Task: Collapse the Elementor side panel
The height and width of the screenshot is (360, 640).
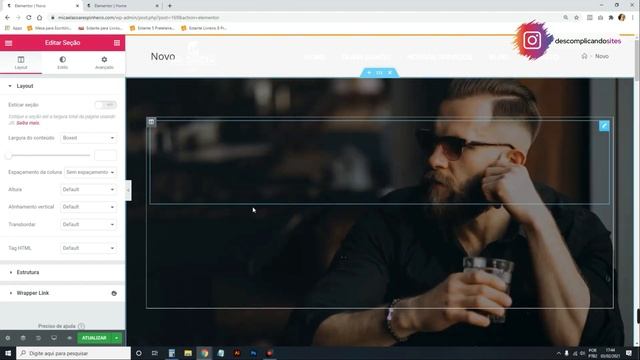Action: 128,190
